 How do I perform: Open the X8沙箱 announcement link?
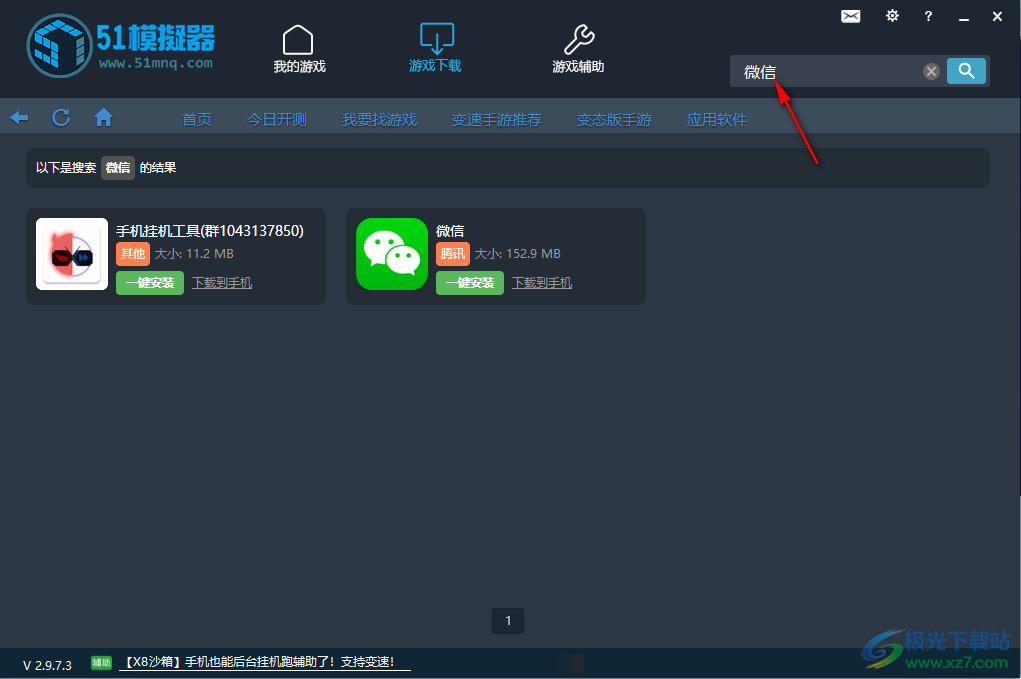(x=264, y=662)
